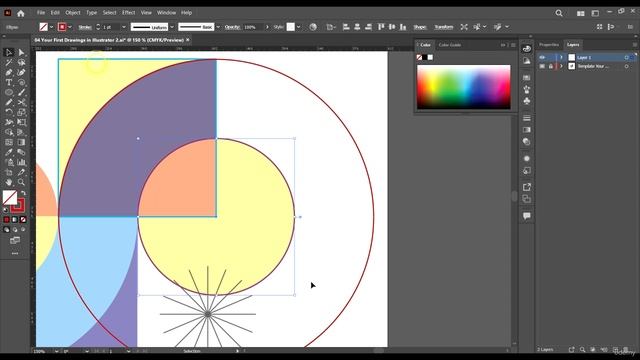Expand the Template layer contents
This screenshot has height=360, width=640.
[561, 66]
